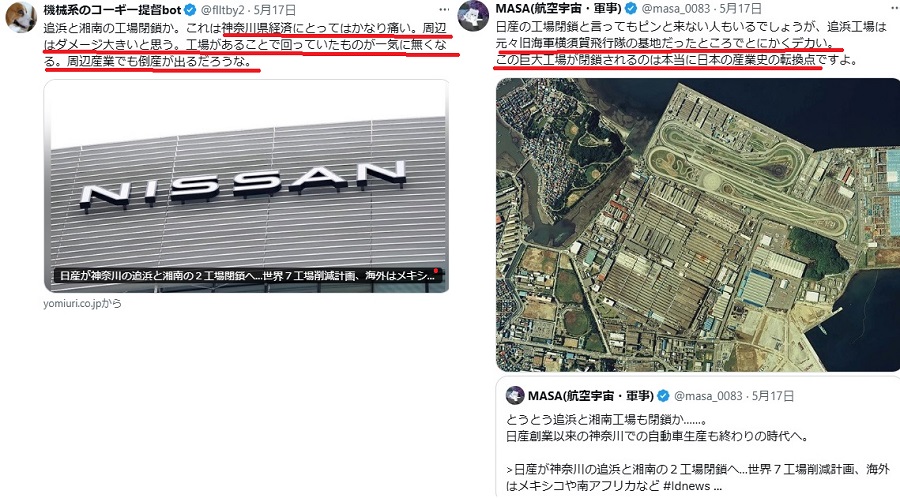This screenshot has width=900, height=498.
Task: Click verified badge in quoted MASA tweet
Action: coord(663,396)
